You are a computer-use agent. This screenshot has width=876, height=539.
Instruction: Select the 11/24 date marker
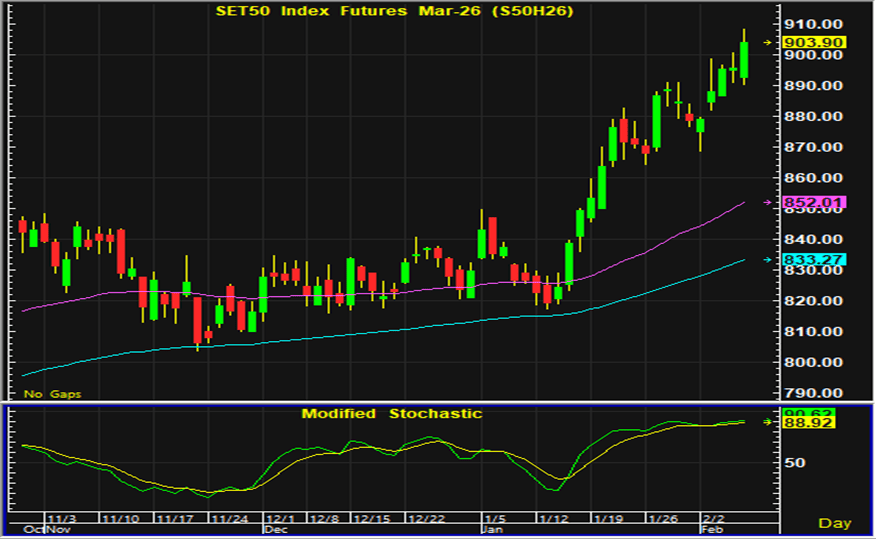tap(229, 519)
